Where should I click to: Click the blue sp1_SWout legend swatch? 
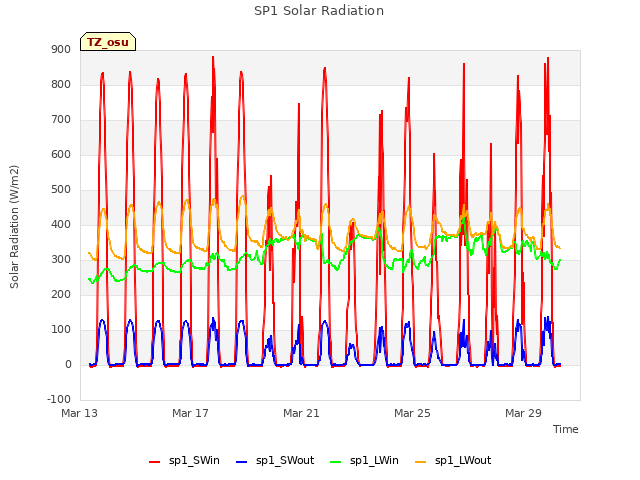[242, 462]
